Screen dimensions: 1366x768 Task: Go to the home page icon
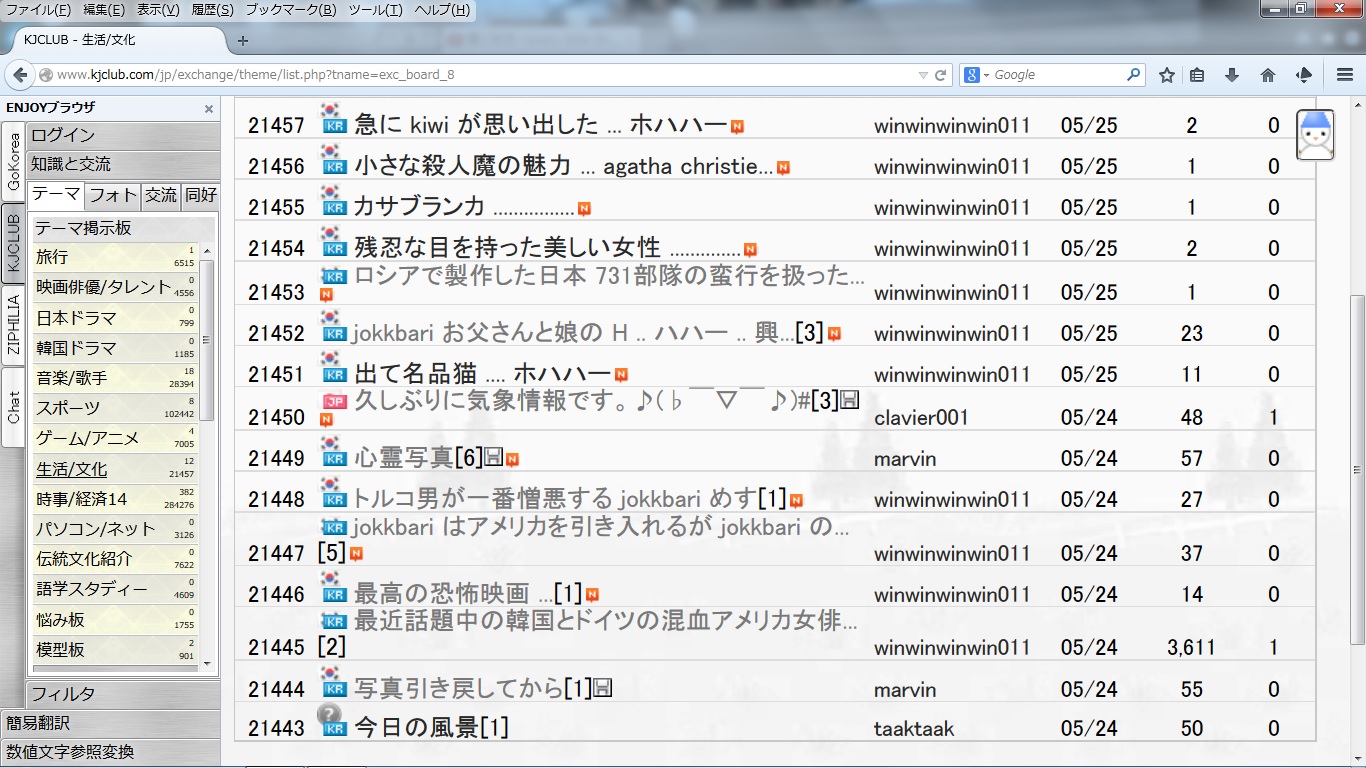pos(1268,75)
